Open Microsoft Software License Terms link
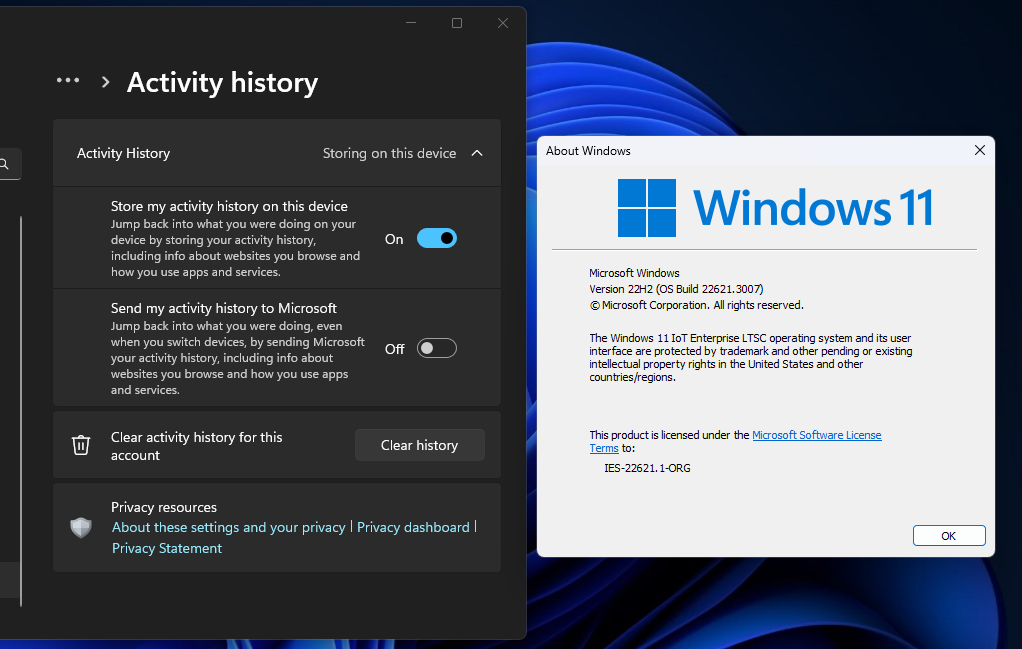1022x649 pixels. 817,435
